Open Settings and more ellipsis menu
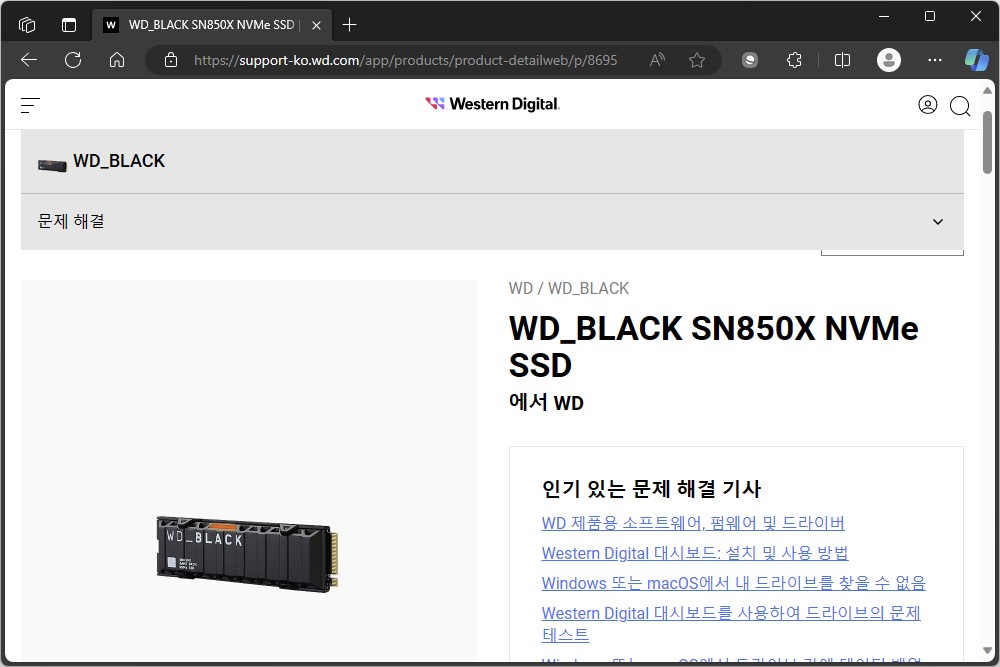Viewport: 1000px width, 667px height. click(x=934, y=60)
